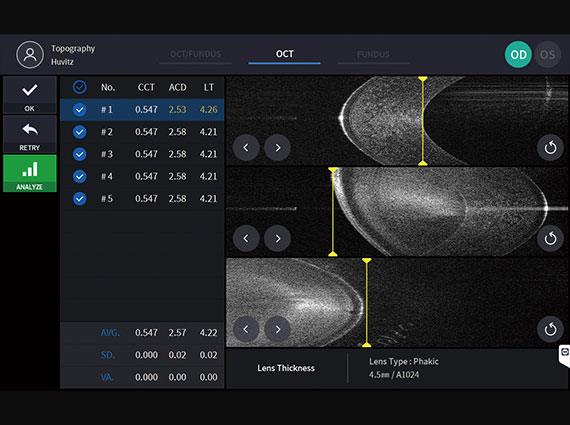Confirm results with the OK checkmark button
Screen dimensions: 570x425
tap(30, 95)
